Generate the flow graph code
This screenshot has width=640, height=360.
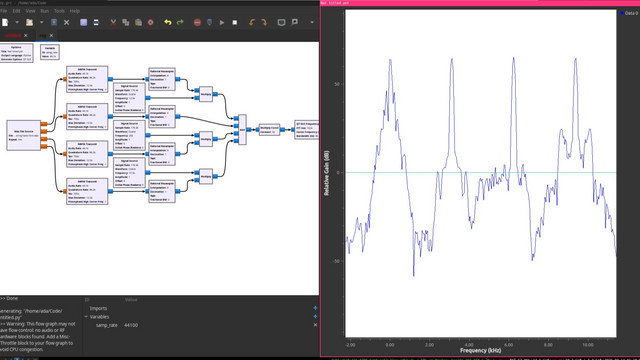209,22
